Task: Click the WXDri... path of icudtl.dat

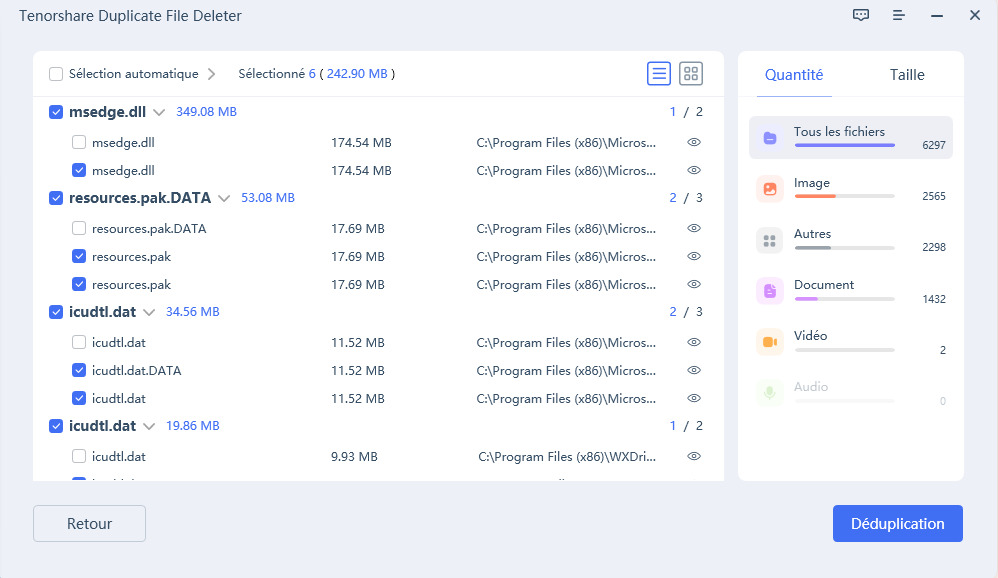Action: [x=566, y=456]
